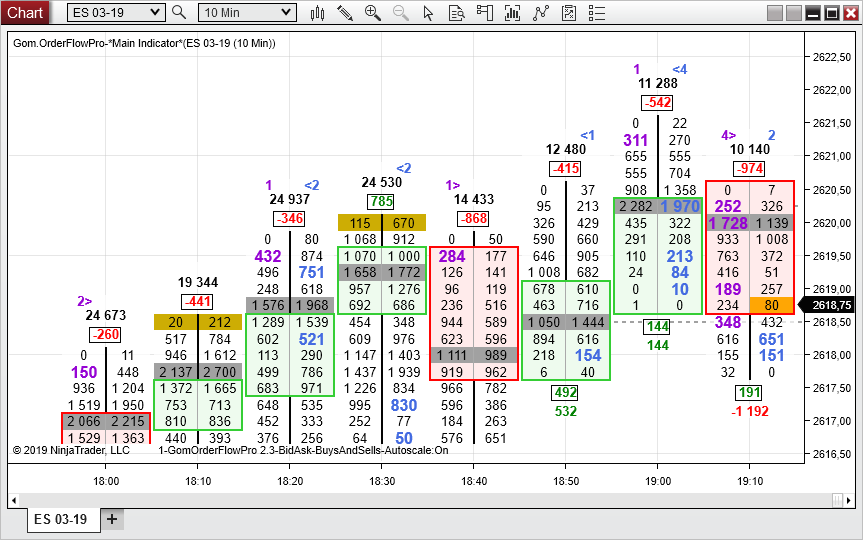Open the data box icon
863x540 pixels.
point(456,13)
